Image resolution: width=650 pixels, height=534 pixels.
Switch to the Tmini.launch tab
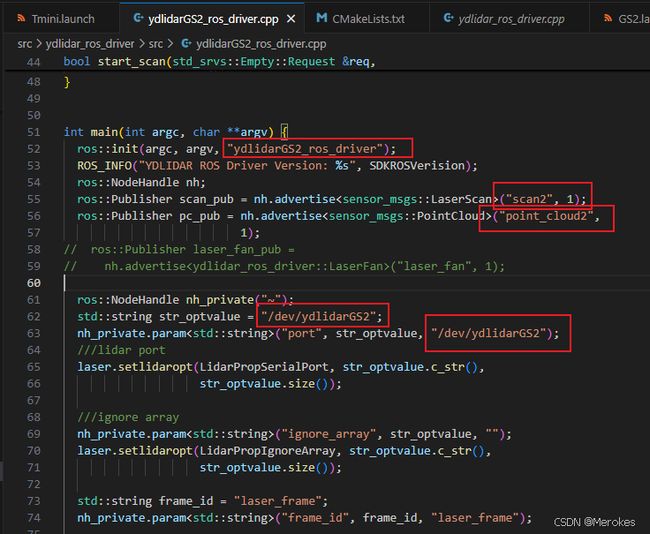pos(62,19)
